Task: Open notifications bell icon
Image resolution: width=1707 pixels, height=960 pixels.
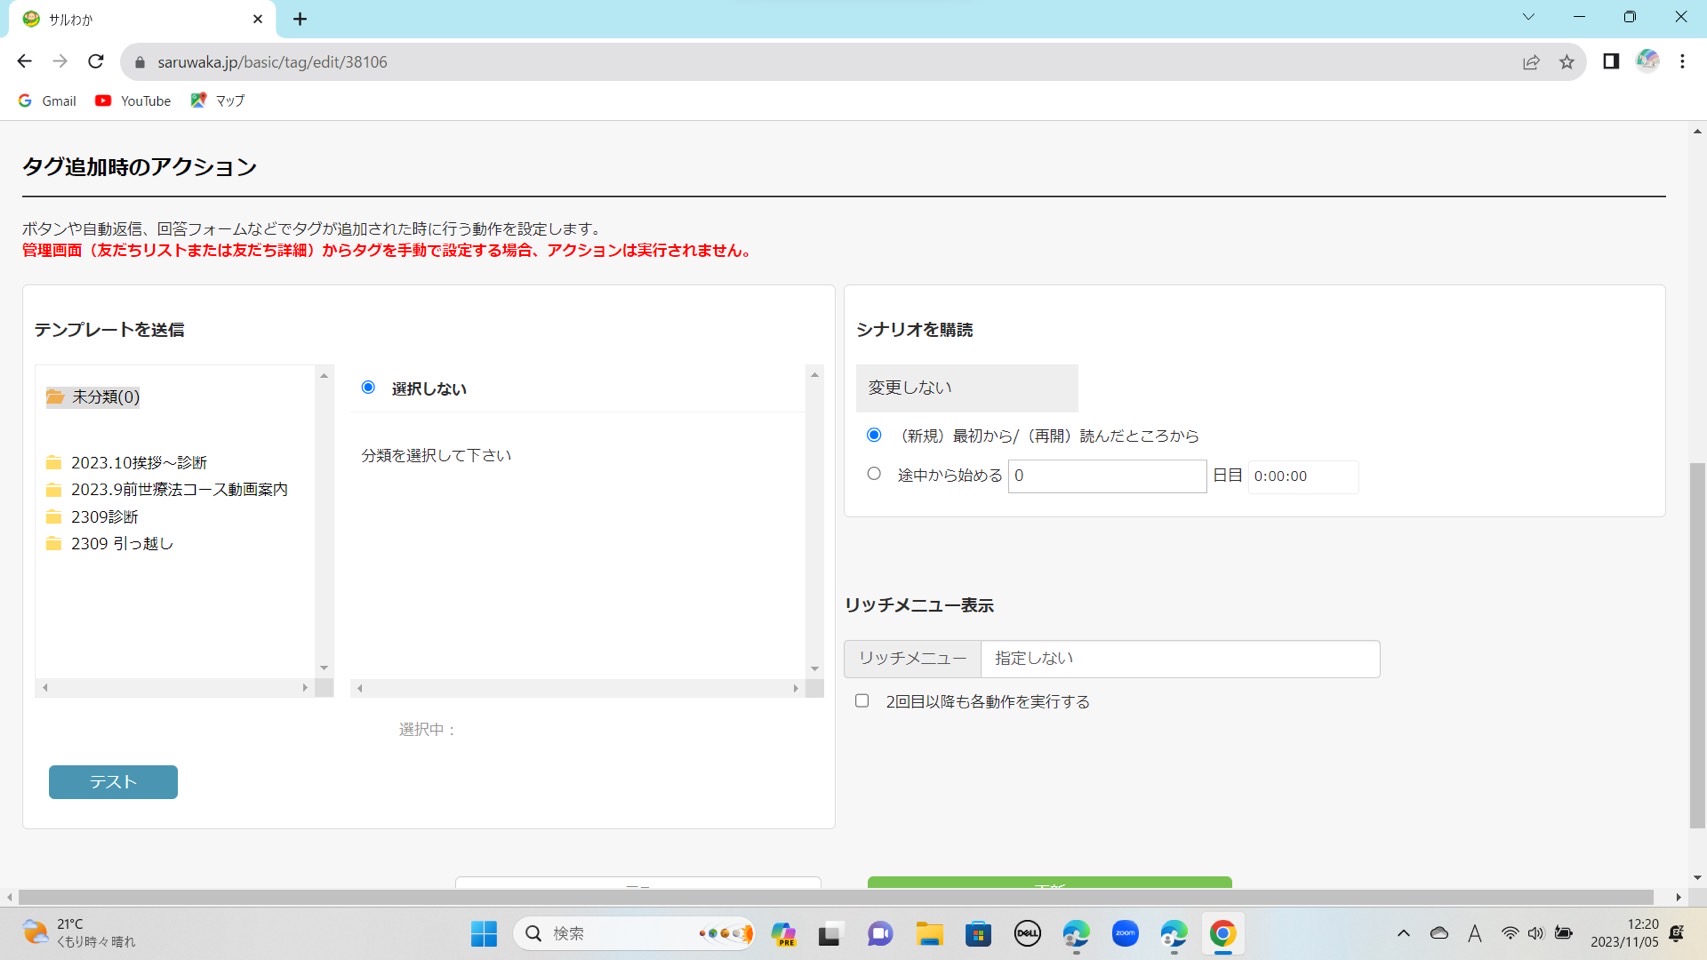Action: click(1677, 933)
